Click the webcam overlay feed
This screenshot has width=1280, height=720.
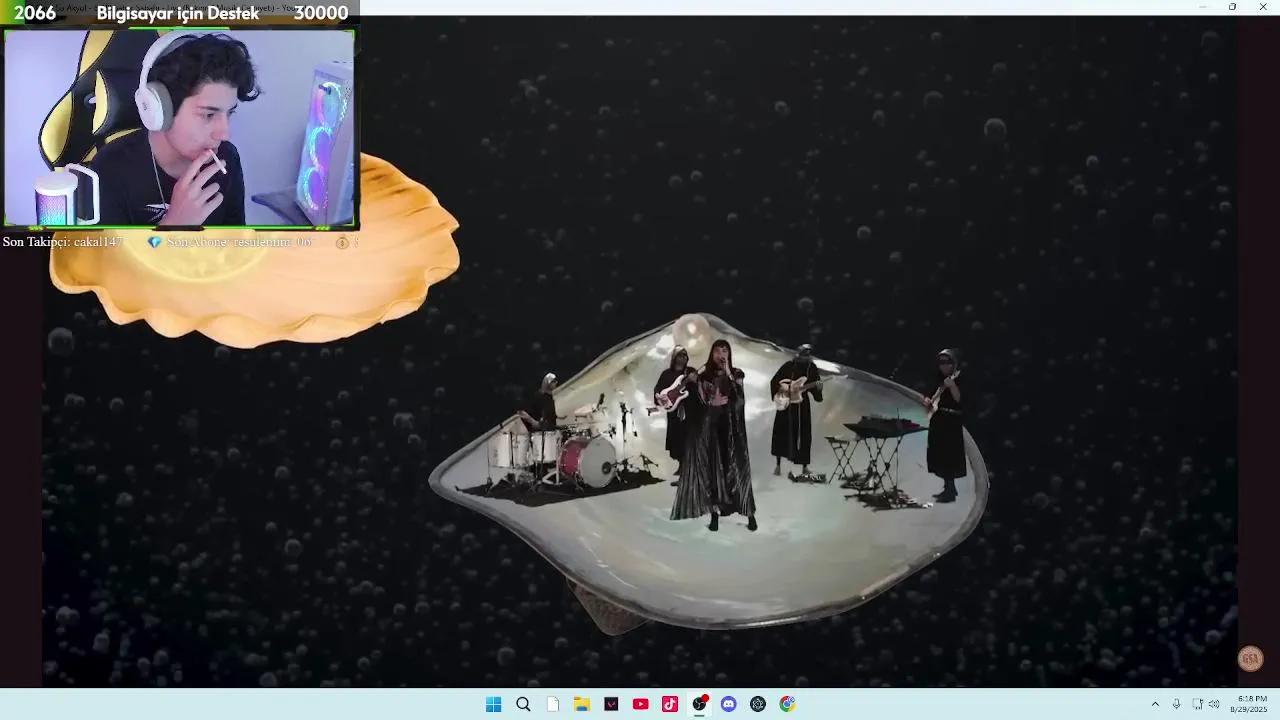(180, 128)
